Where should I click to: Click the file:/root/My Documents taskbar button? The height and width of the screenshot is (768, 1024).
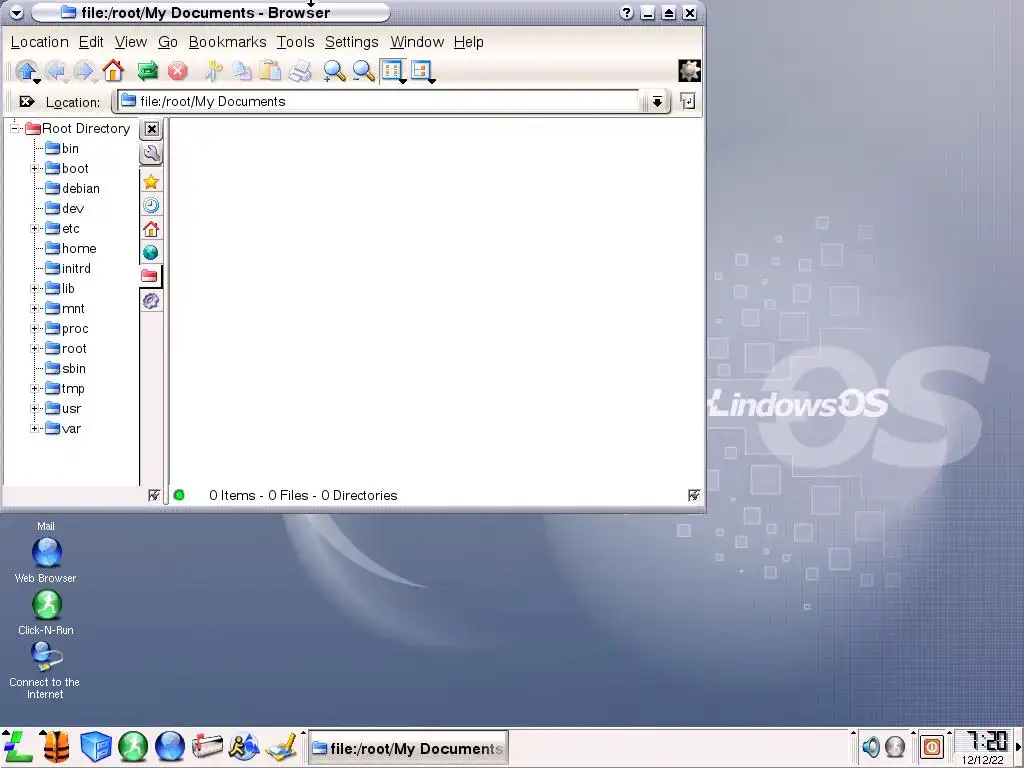(x=408, y=748)
